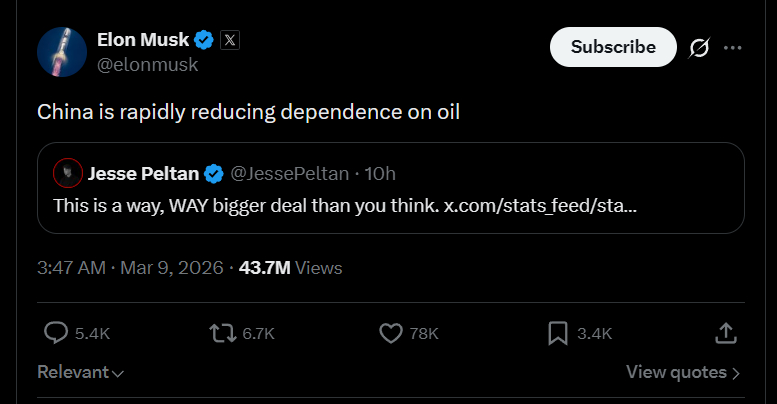Open the three-dot More options menu
Image resolution: width=777 pixels, height=404 pixels.
pyautogui.click(x=733, y=47)
